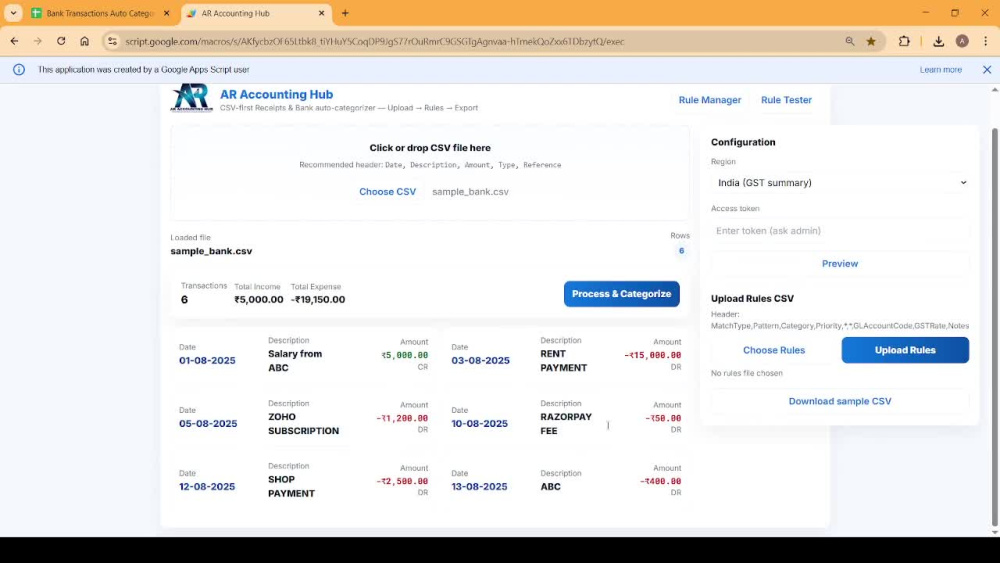
Task: Click the page vertical scrollbar
Action: coord(994,325)
